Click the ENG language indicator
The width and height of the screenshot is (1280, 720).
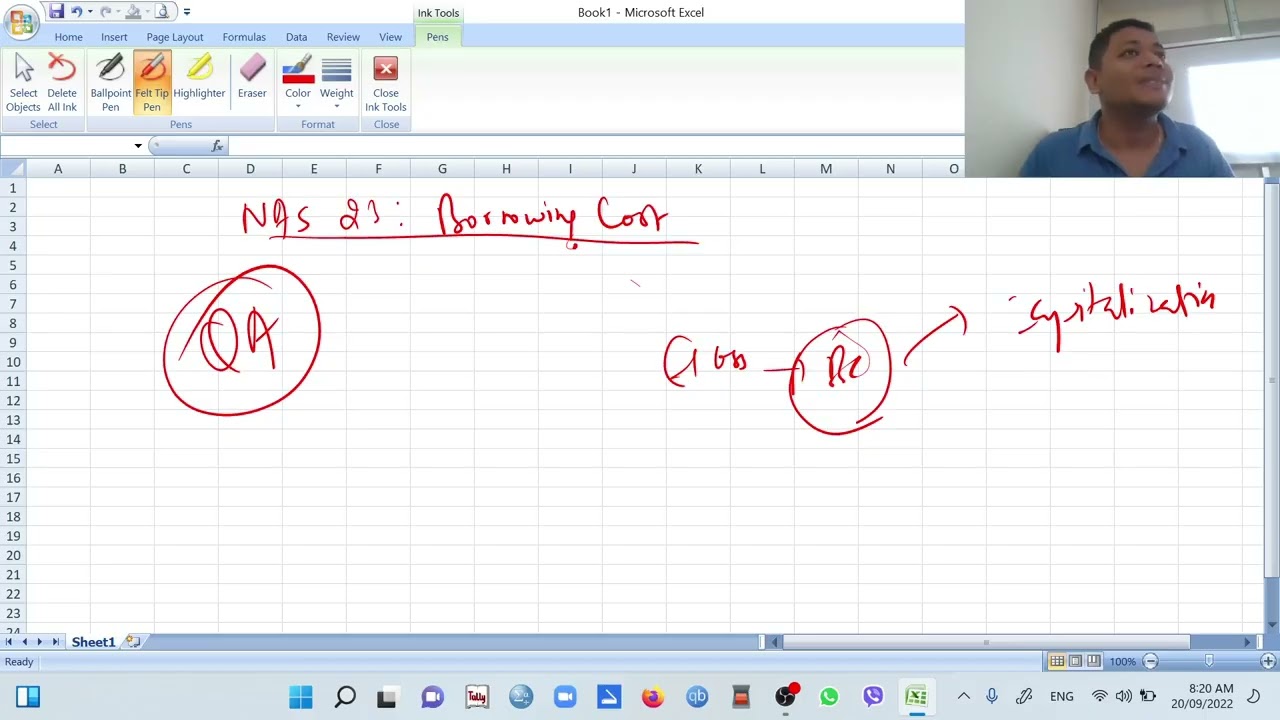(1062, 696)
